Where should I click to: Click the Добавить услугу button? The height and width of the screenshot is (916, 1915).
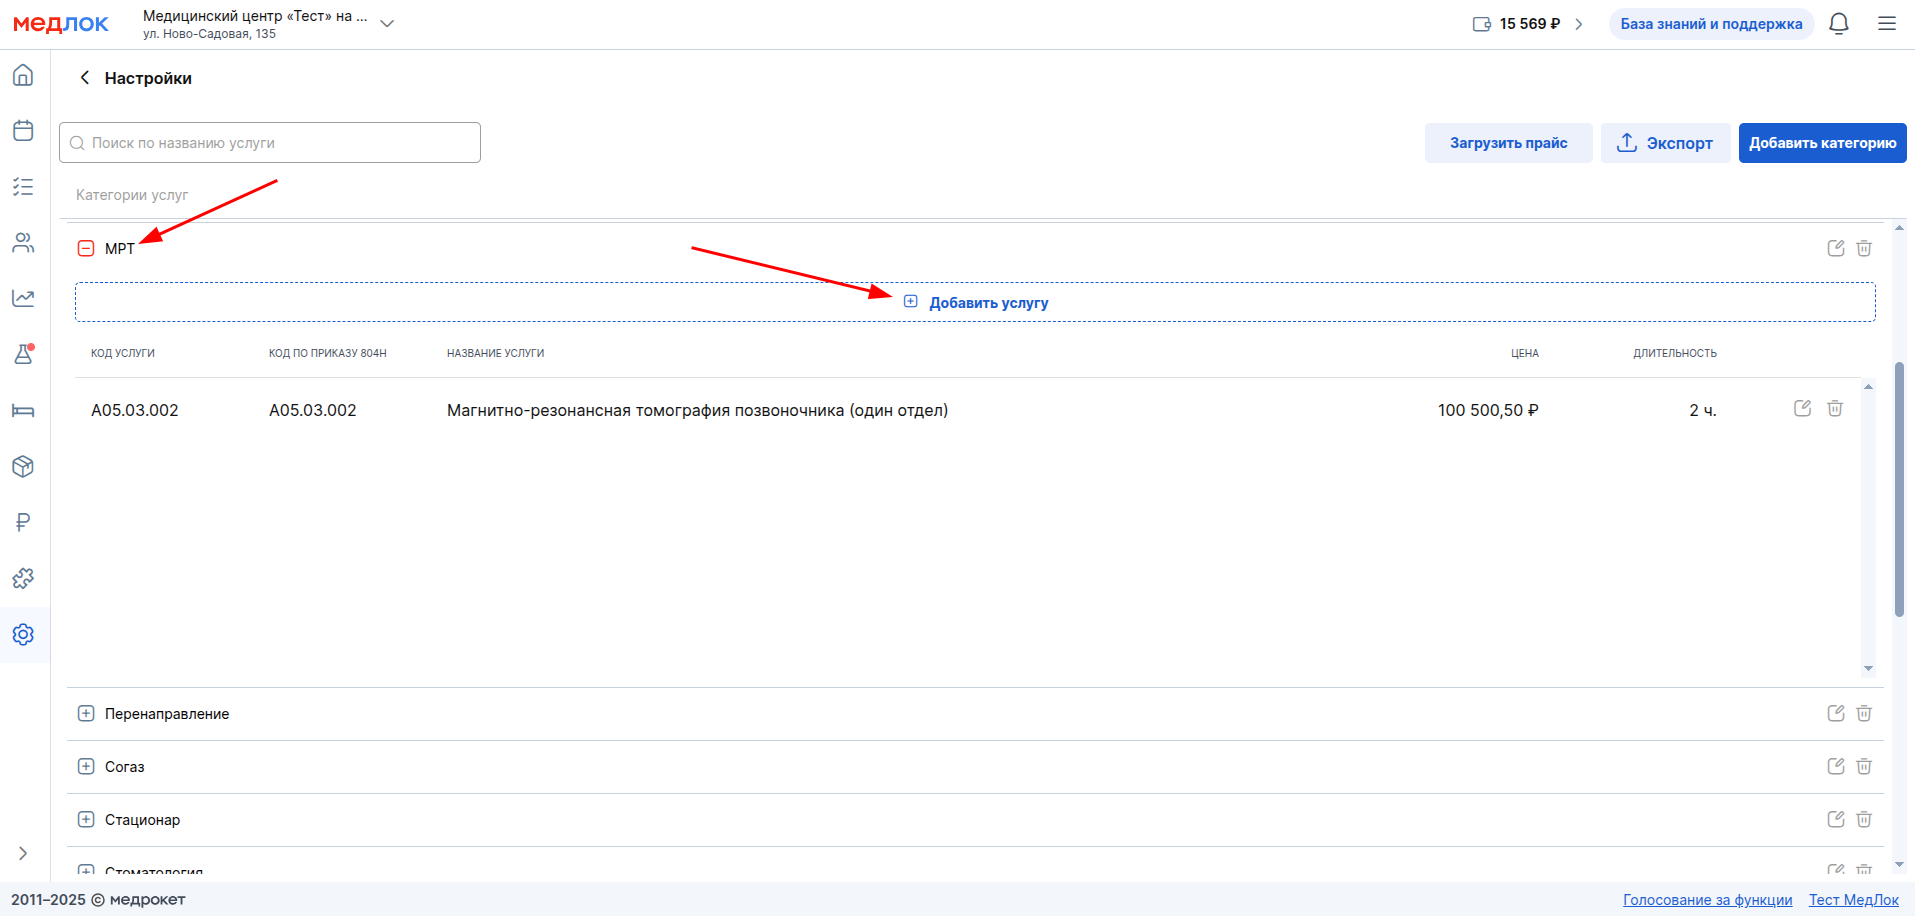(976, 302)
